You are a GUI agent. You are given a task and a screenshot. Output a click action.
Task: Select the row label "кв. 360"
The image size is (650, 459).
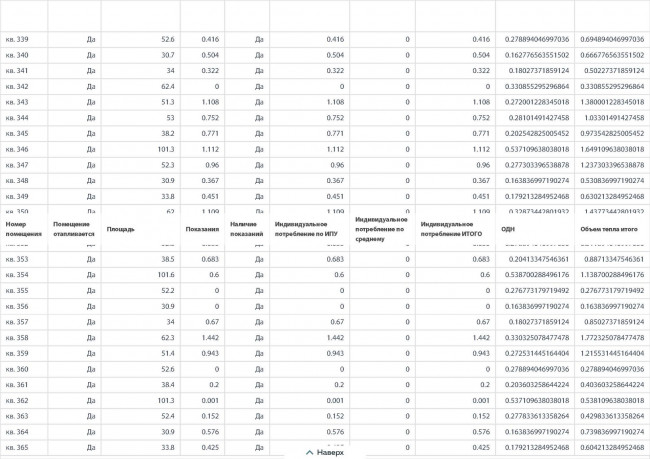pos(17,369)
